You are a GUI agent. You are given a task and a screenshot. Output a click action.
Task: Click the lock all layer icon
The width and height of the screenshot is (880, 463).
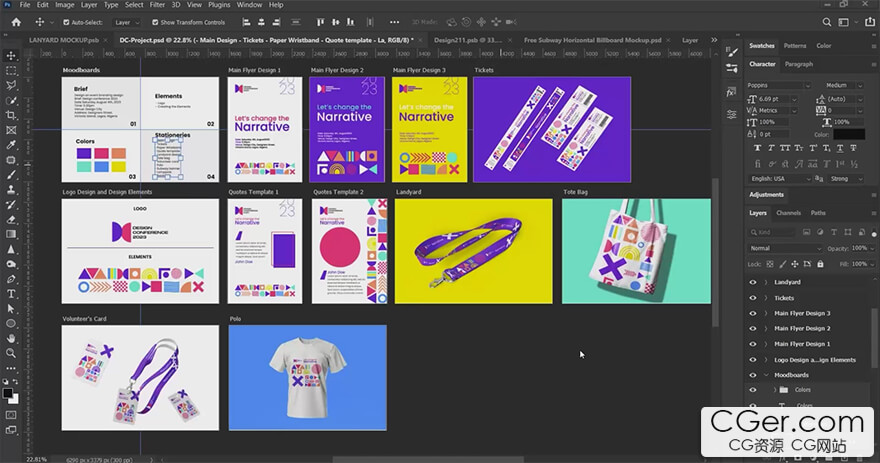tap(820, 264)
